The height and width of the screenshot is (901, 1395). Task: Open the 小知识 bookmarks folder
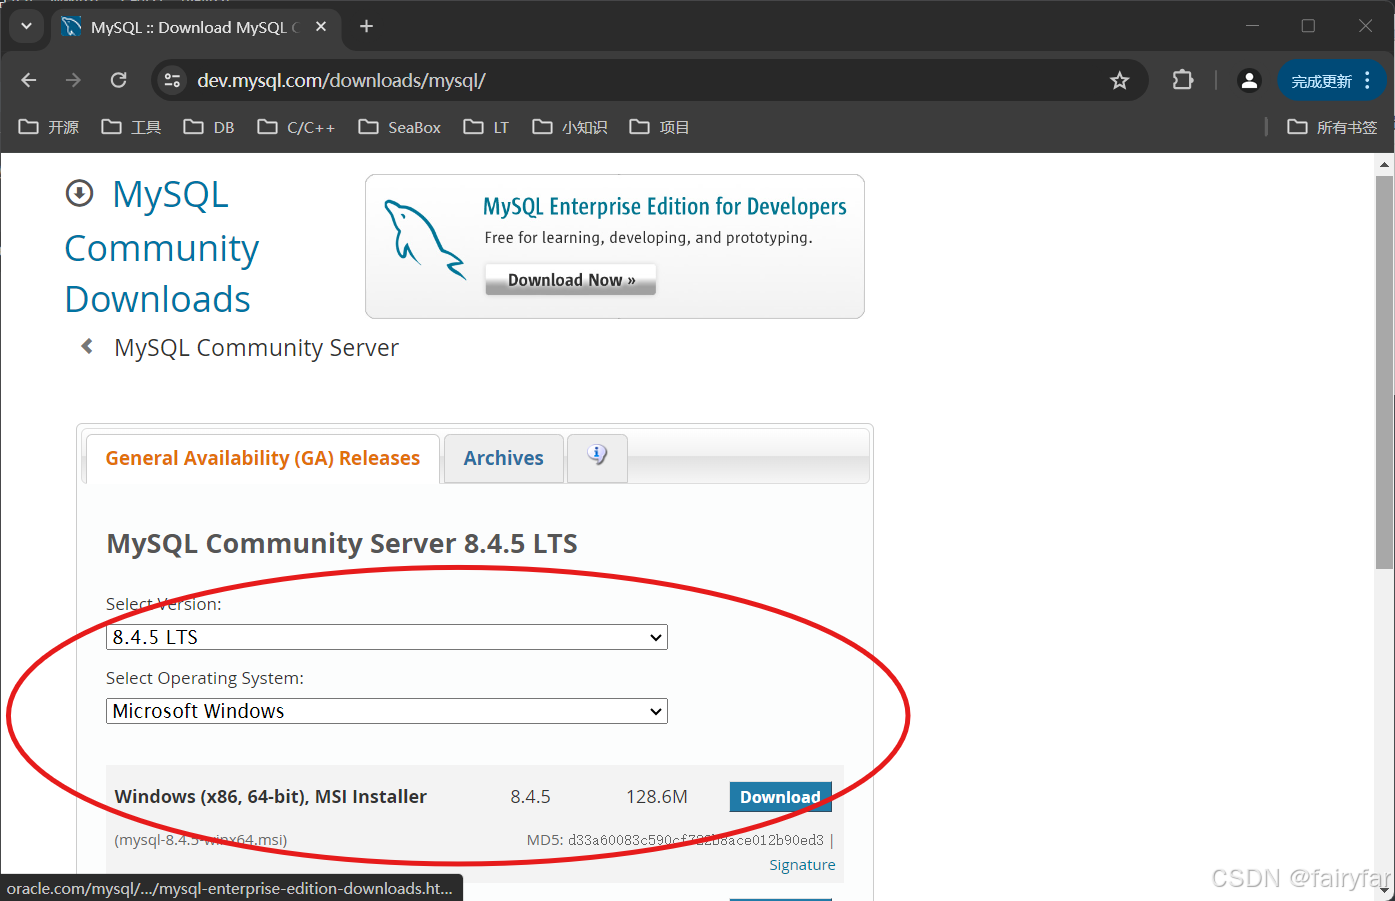click(570, 127)
